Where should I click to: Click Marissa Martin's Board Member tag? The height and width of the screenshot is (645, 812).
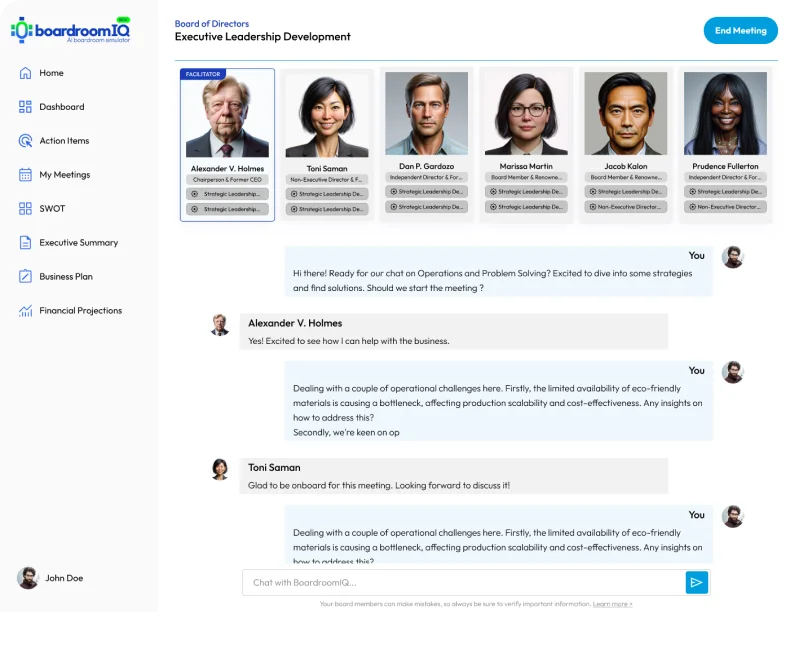tap(526, 177)
